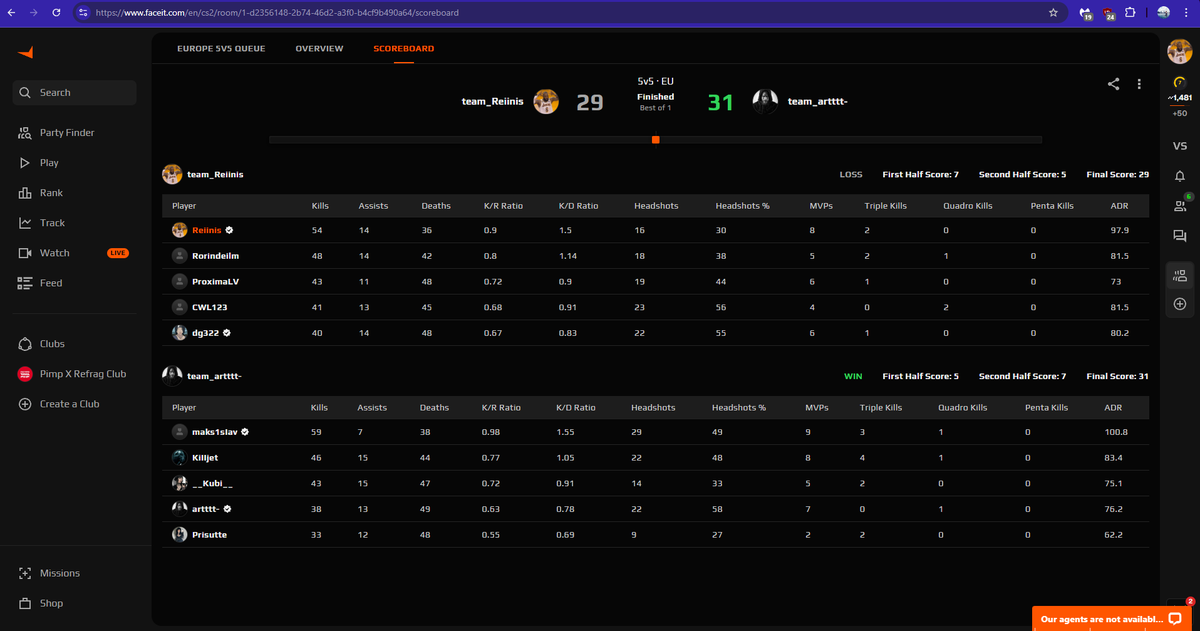The image size is (1200, 631).
Task: Open the party members panel icon
Action: [x=1180, y=275]
